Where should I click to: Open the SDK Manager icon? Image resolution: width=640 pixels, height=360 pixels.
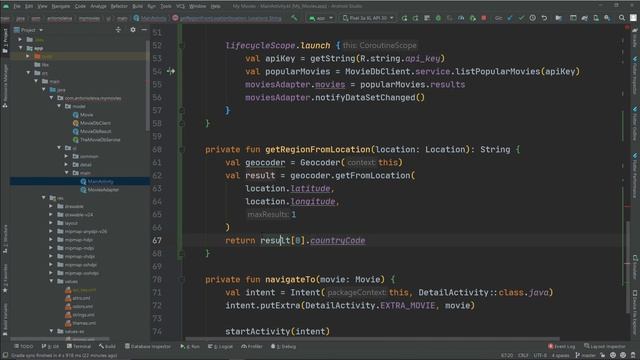607,18
